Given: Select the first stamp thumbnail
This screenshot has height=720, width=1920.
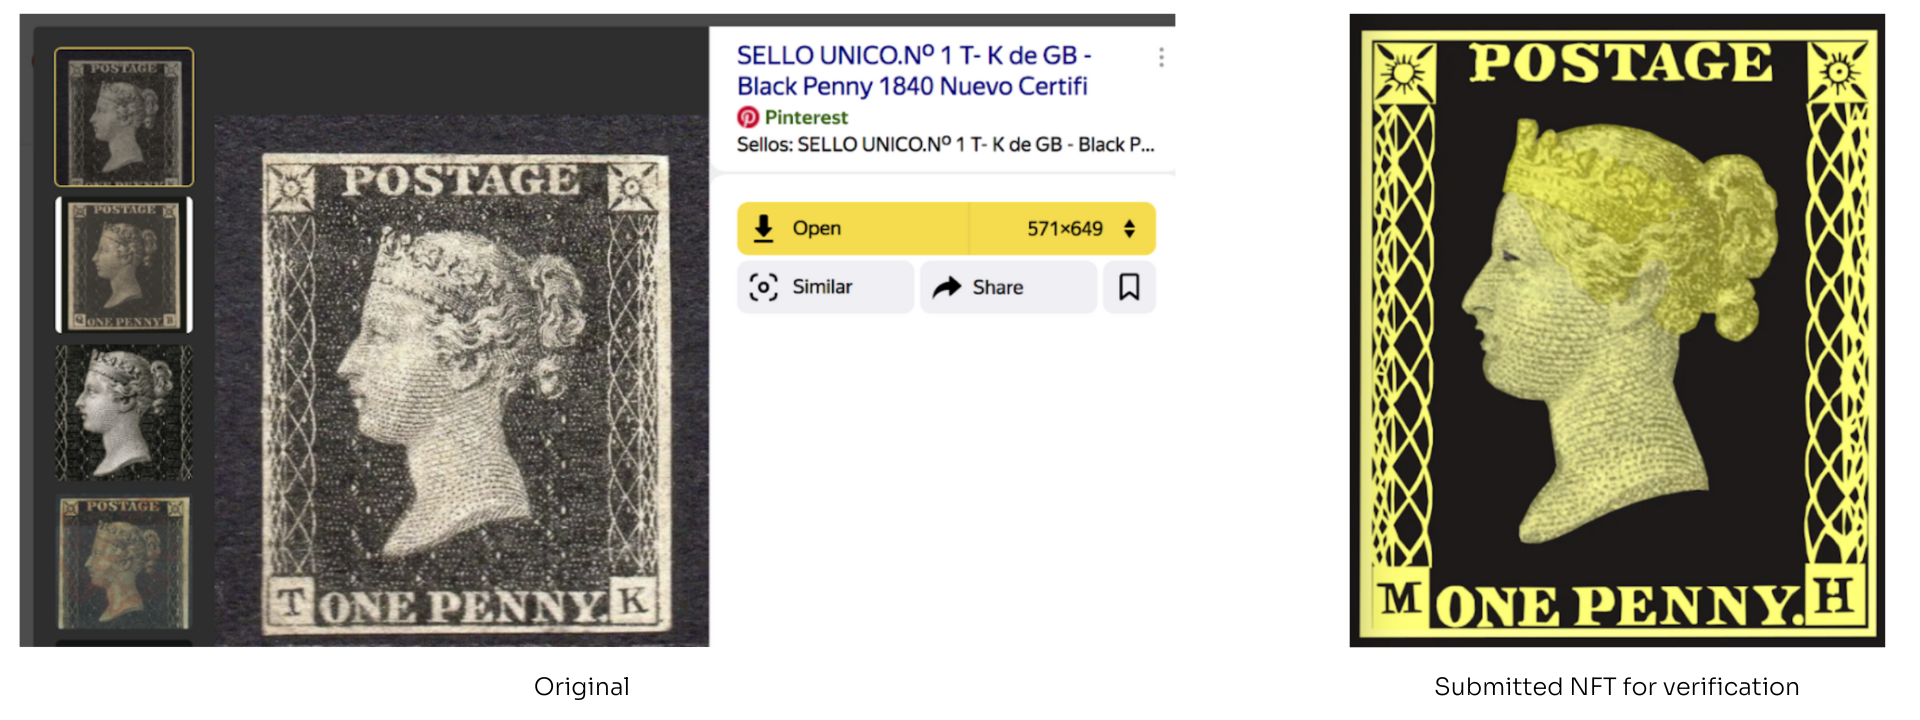Looking at the screenshot, I should [x=124, y=117].
